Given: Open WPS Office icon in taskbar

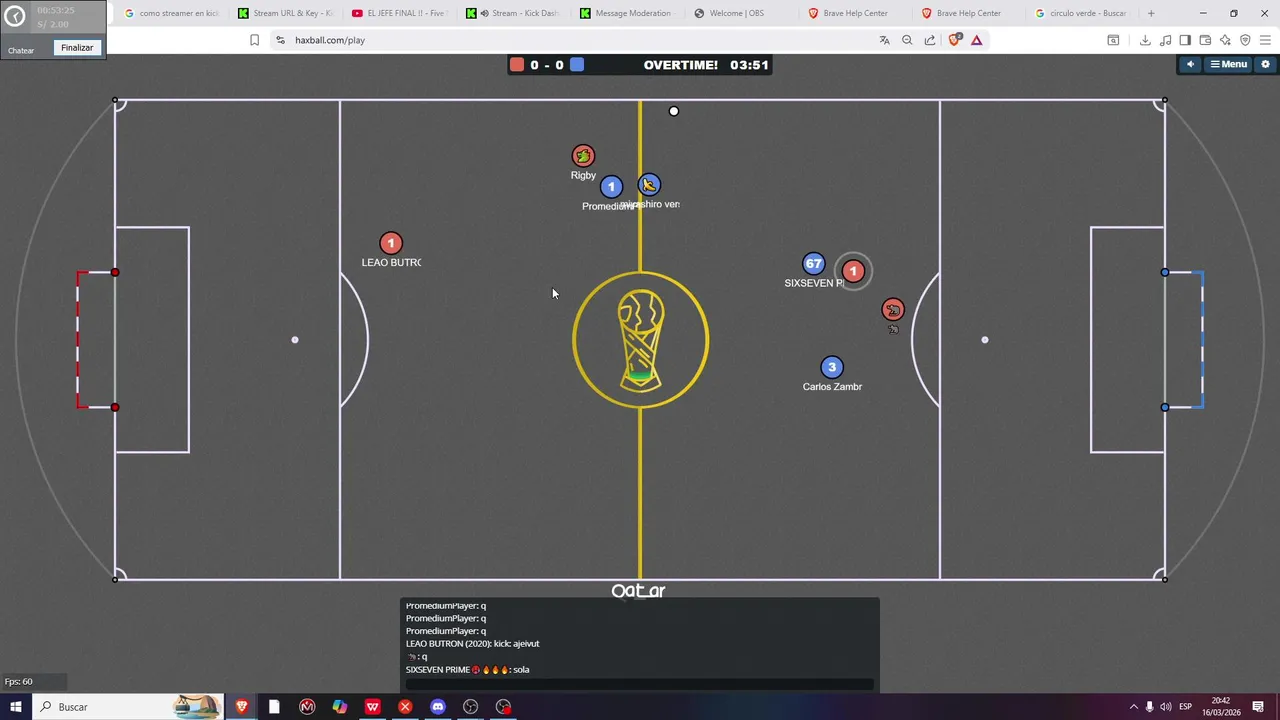Looking at the screenshot, I should (x=372, y=707).
